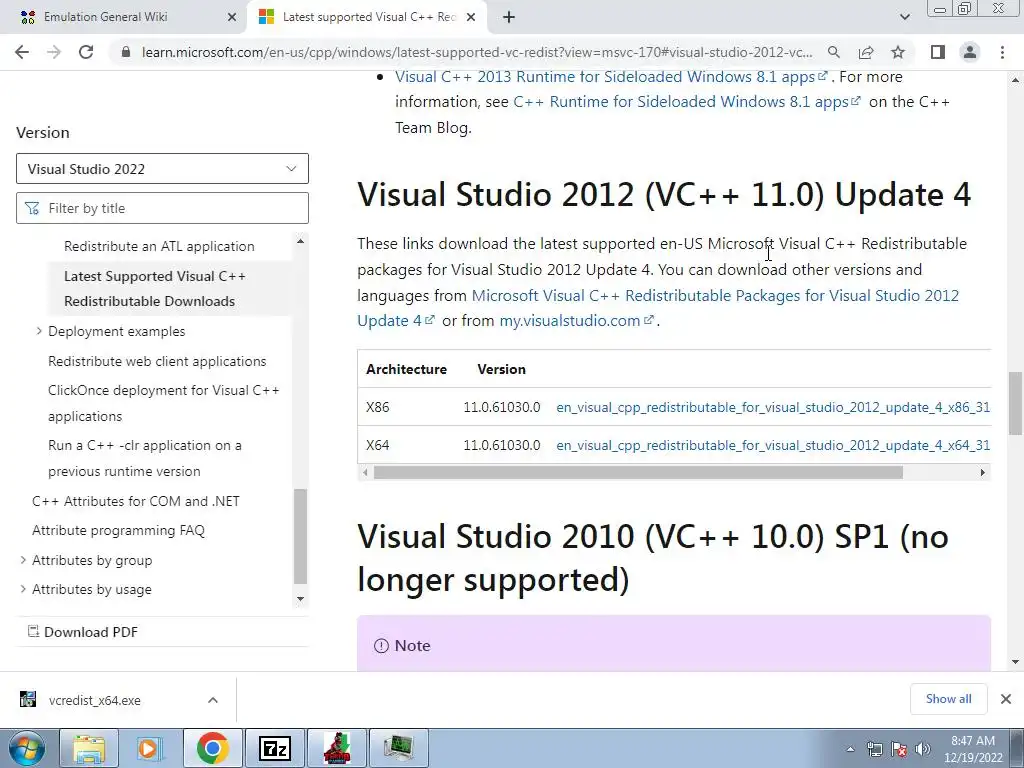This screenshot has height=768, width=1024.
Task: Open C++ Runtime for Sideloaded Windows 8.1 apps link
Action: pos(687,102)
